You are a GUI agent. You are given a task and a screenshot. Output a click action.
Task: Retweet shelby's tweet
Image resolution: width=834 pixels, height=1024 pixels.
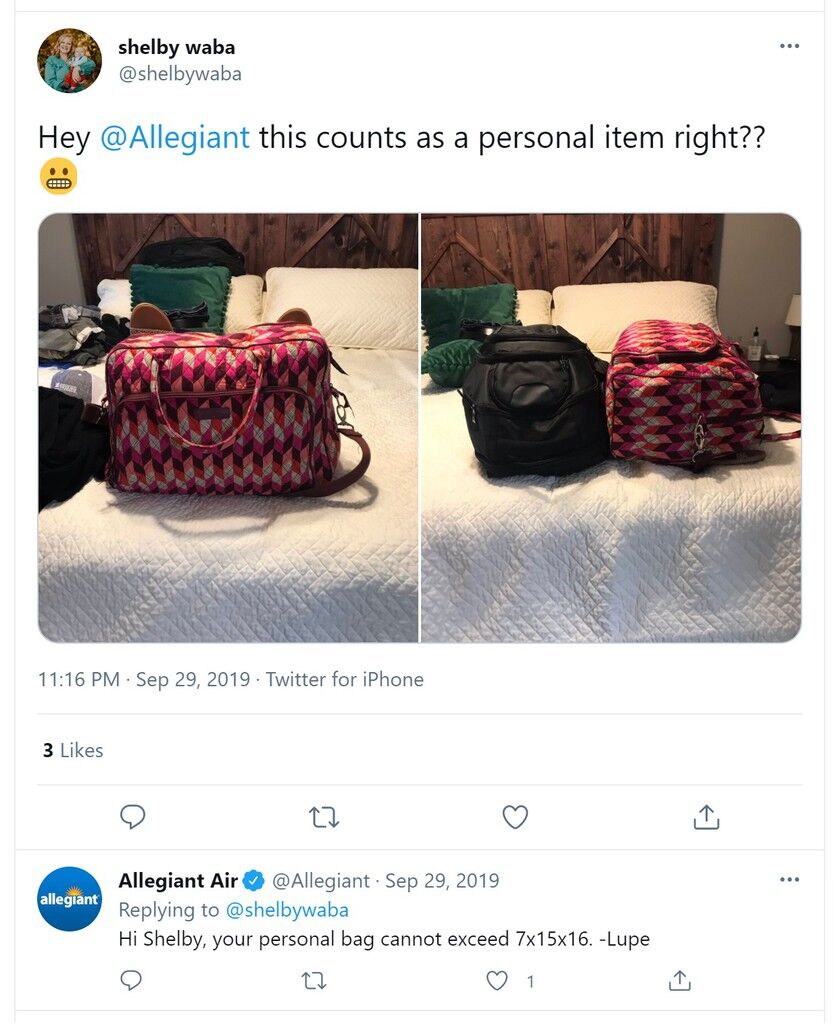coord(324,817)
